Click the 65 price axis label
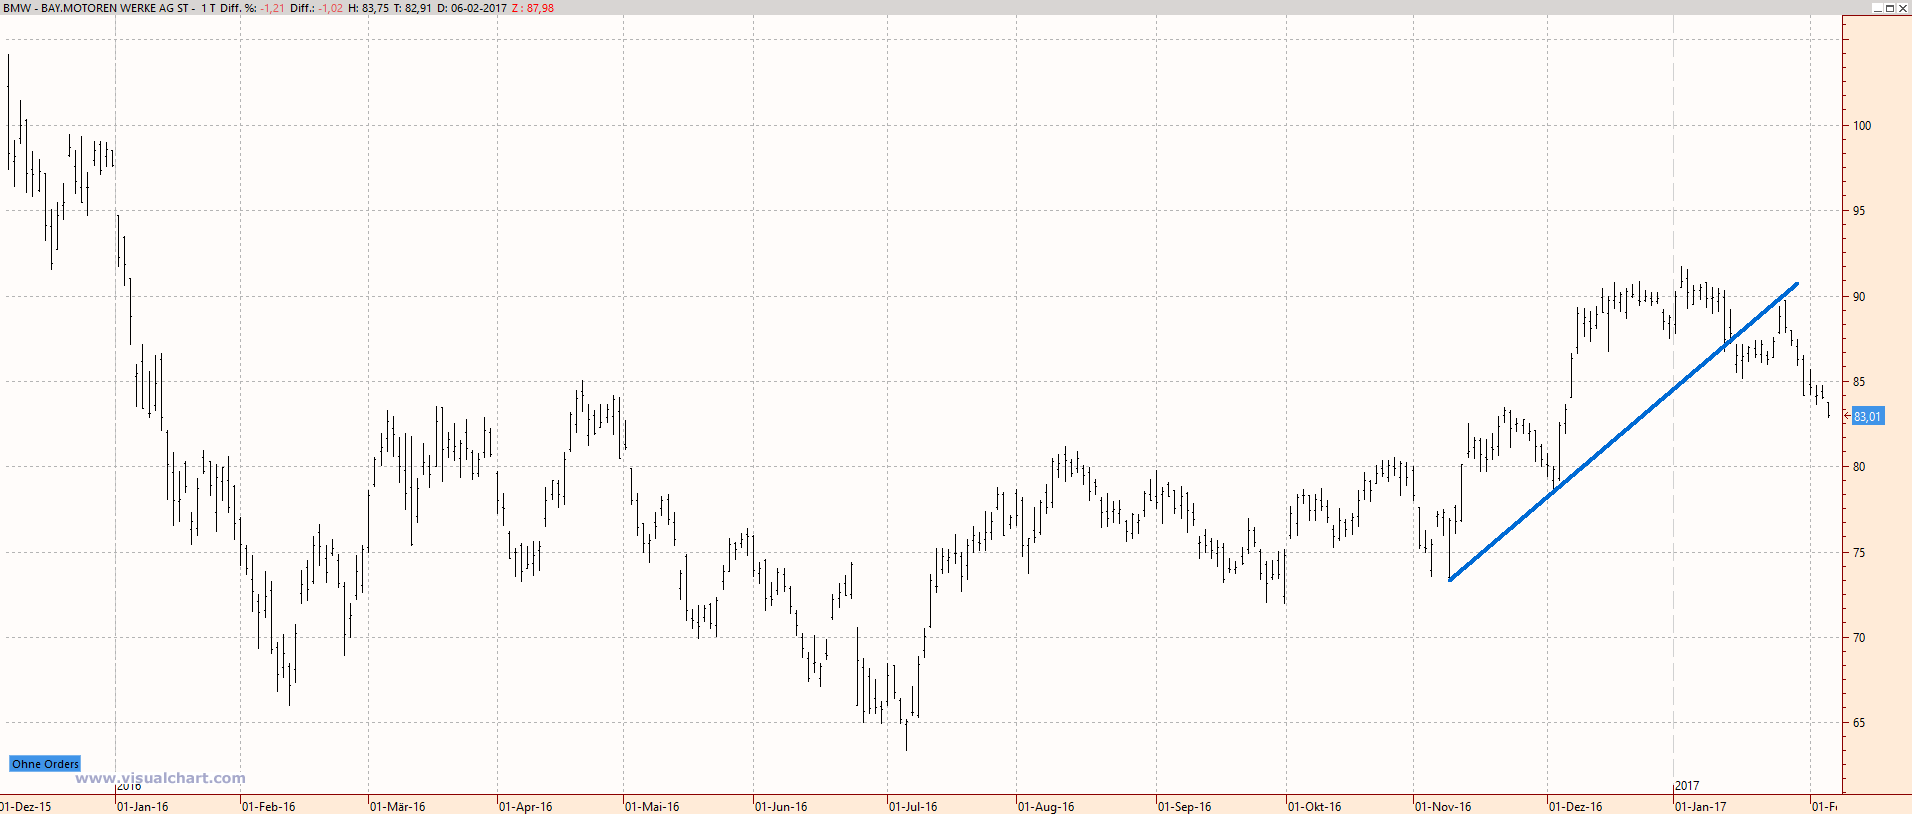Screen dimensions: 1912x814 [1859, 723]
